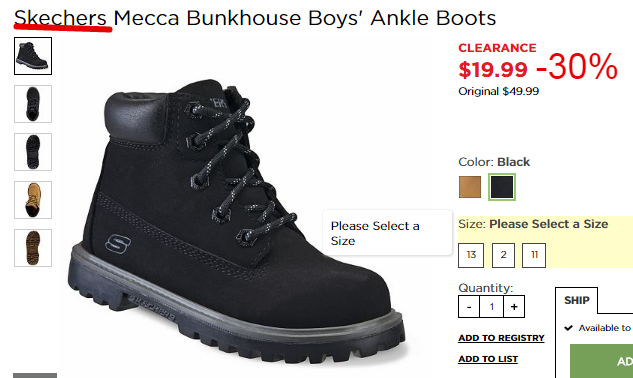
Task: Click the quantity number field
Action: pos(491,307)
